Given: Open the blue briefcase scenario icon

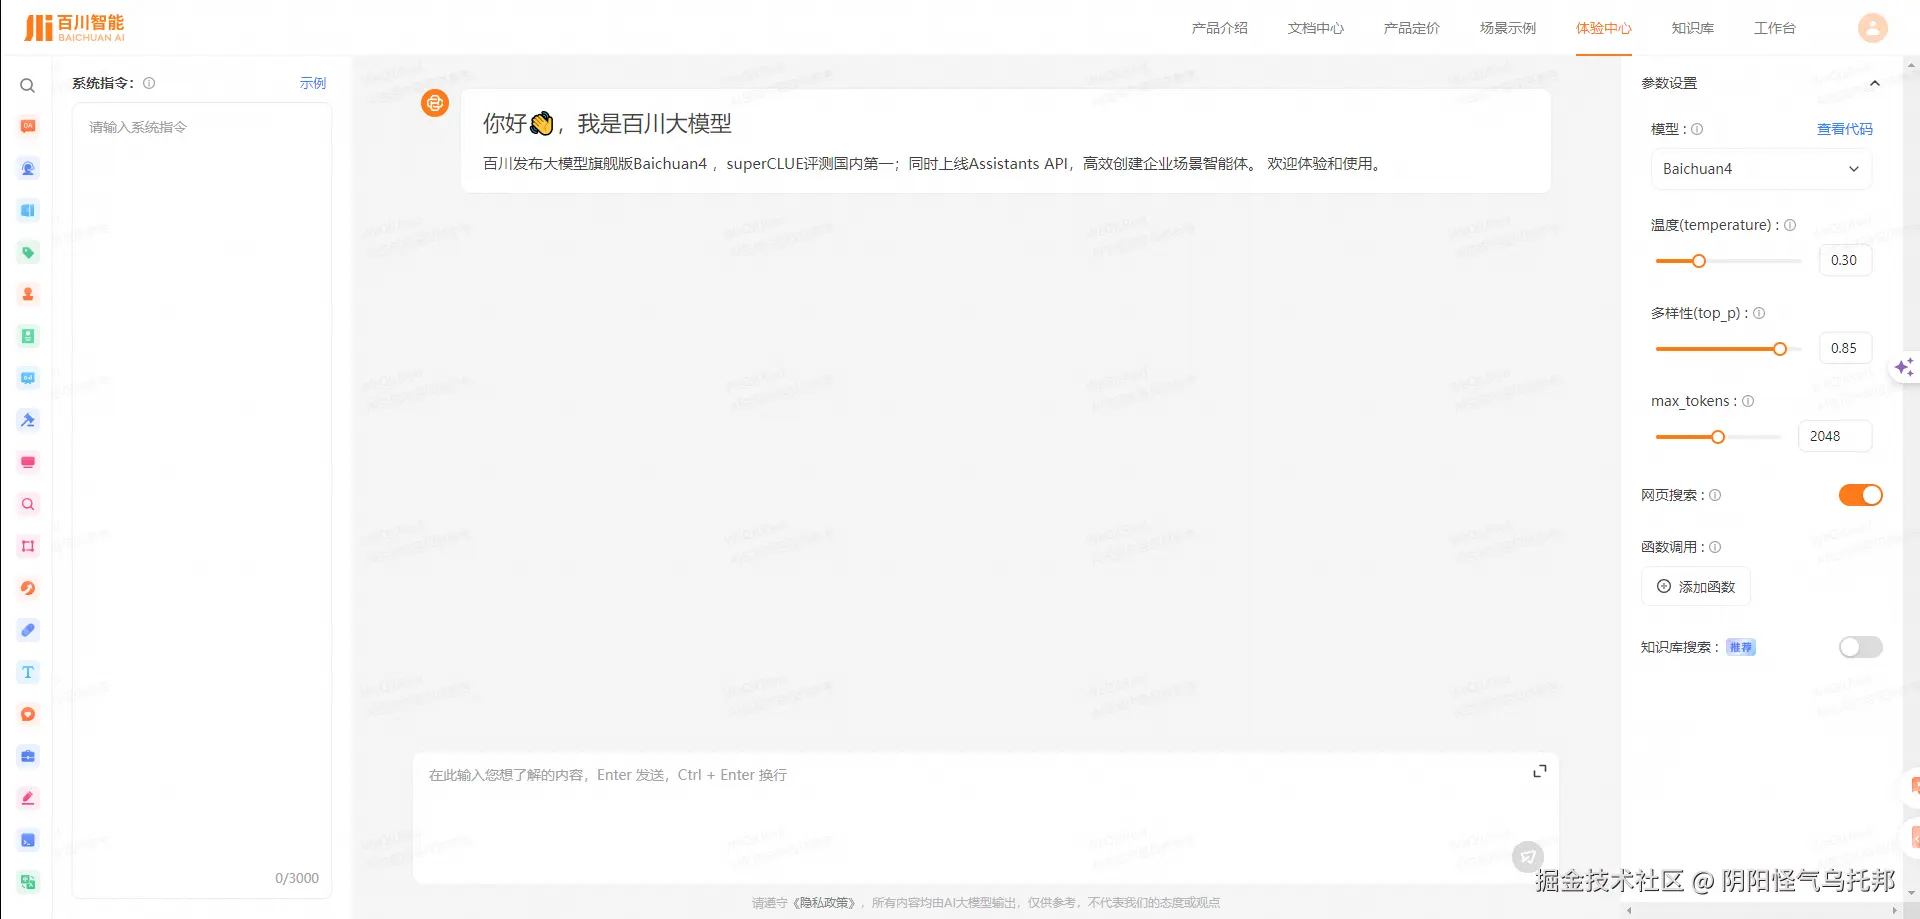Looking at the screenshot, I should click(x=28, y=756).
